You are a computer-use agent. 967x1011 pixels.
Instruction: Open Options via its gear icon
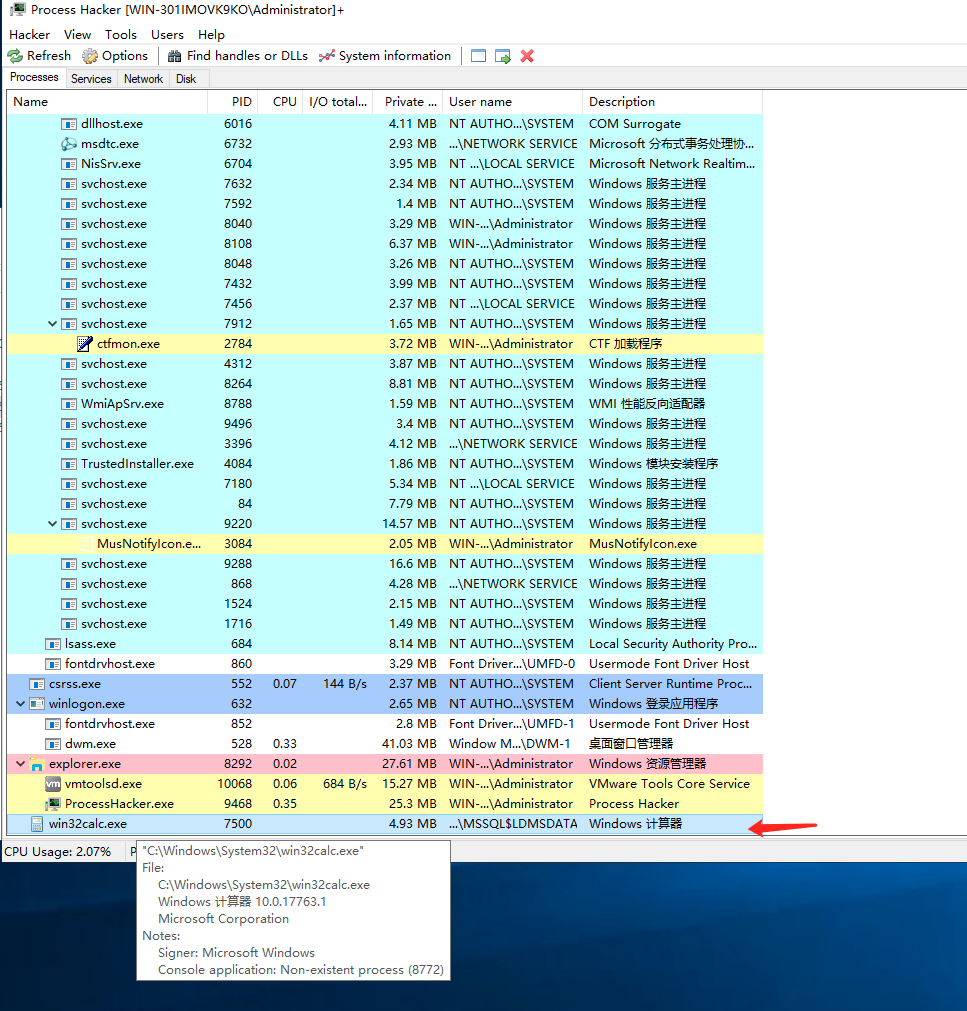[x=90, y=56]
